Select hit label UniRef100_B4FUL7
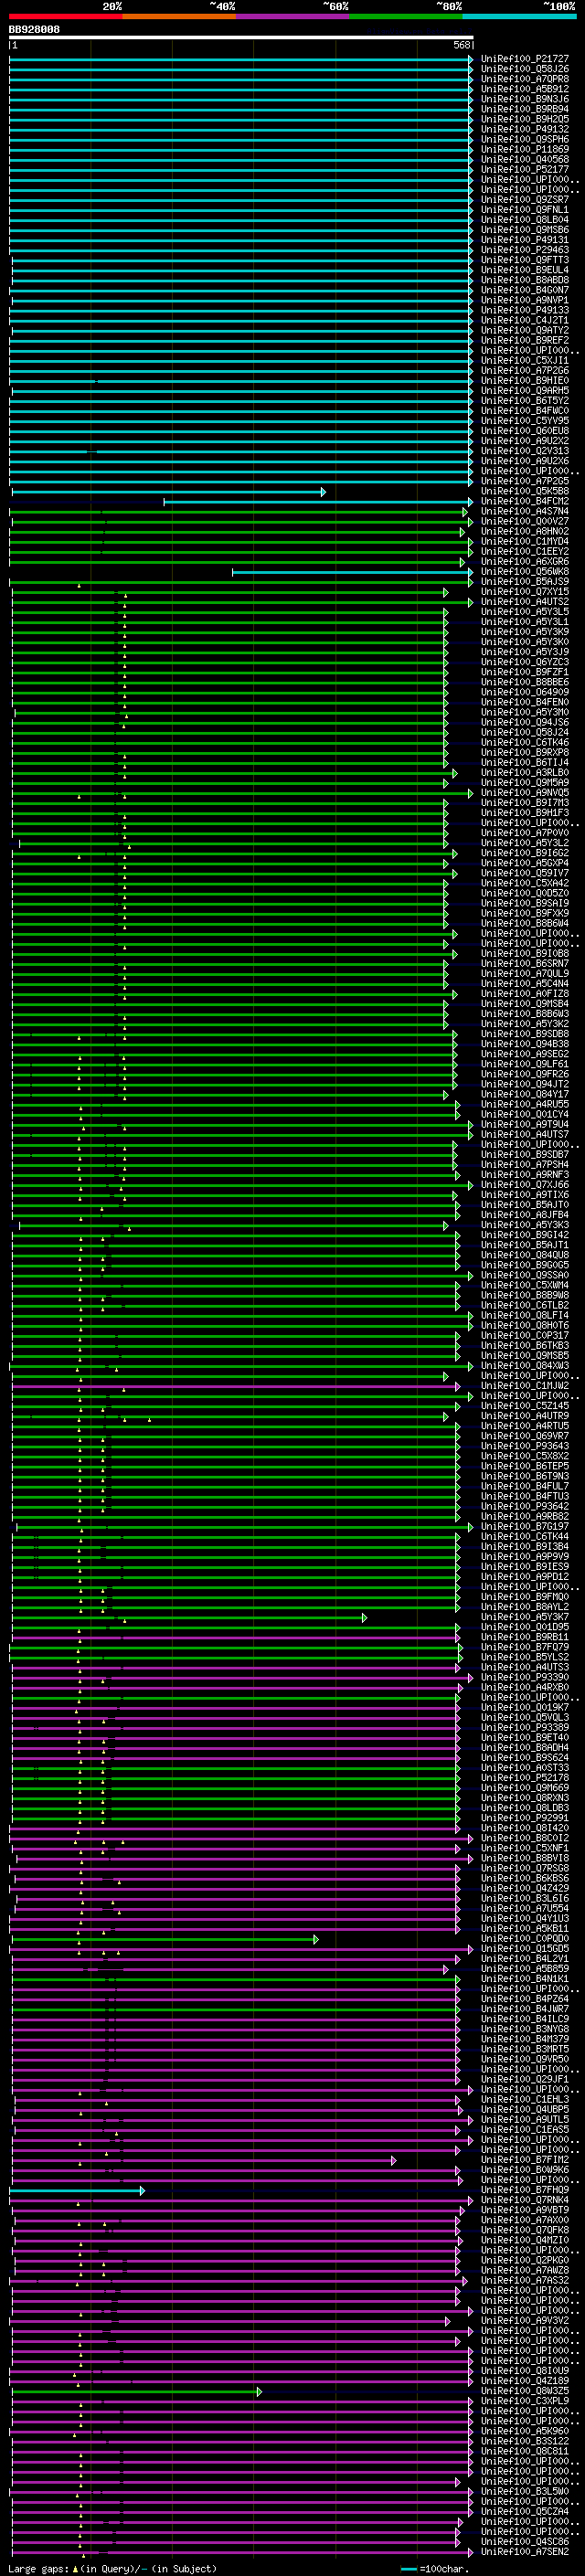This screenshot has width=585, height=2576. [524, 1486]
